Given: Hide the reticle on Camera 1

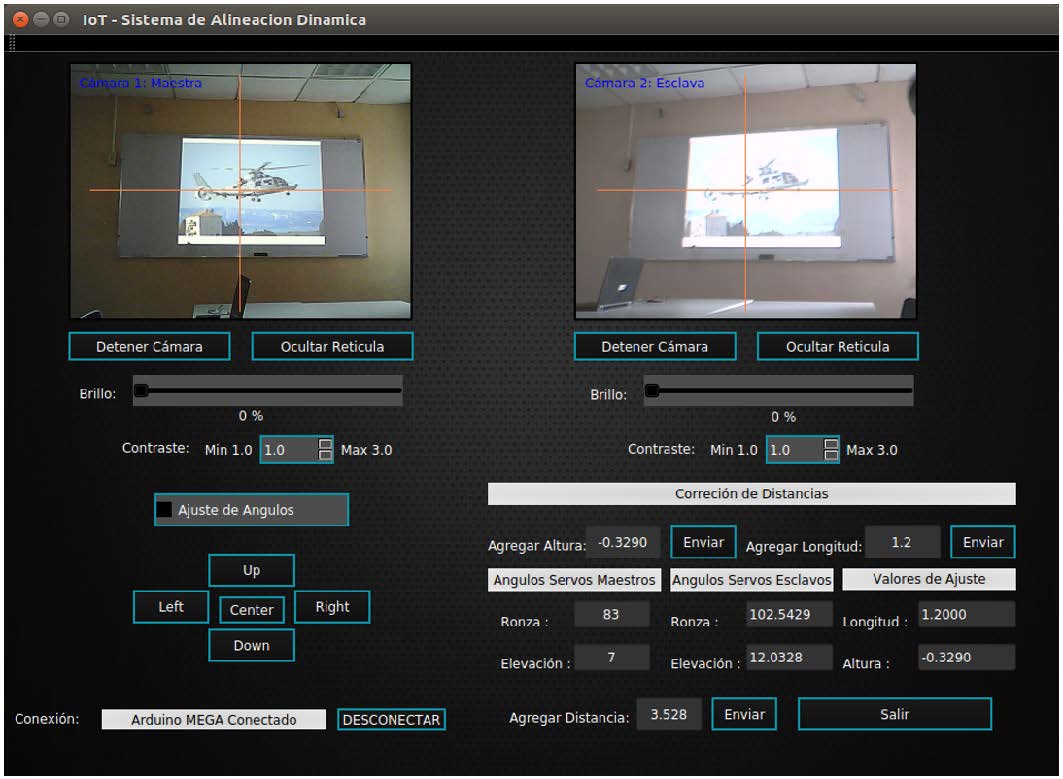Looking at the screenshot, I should (332, 347).
